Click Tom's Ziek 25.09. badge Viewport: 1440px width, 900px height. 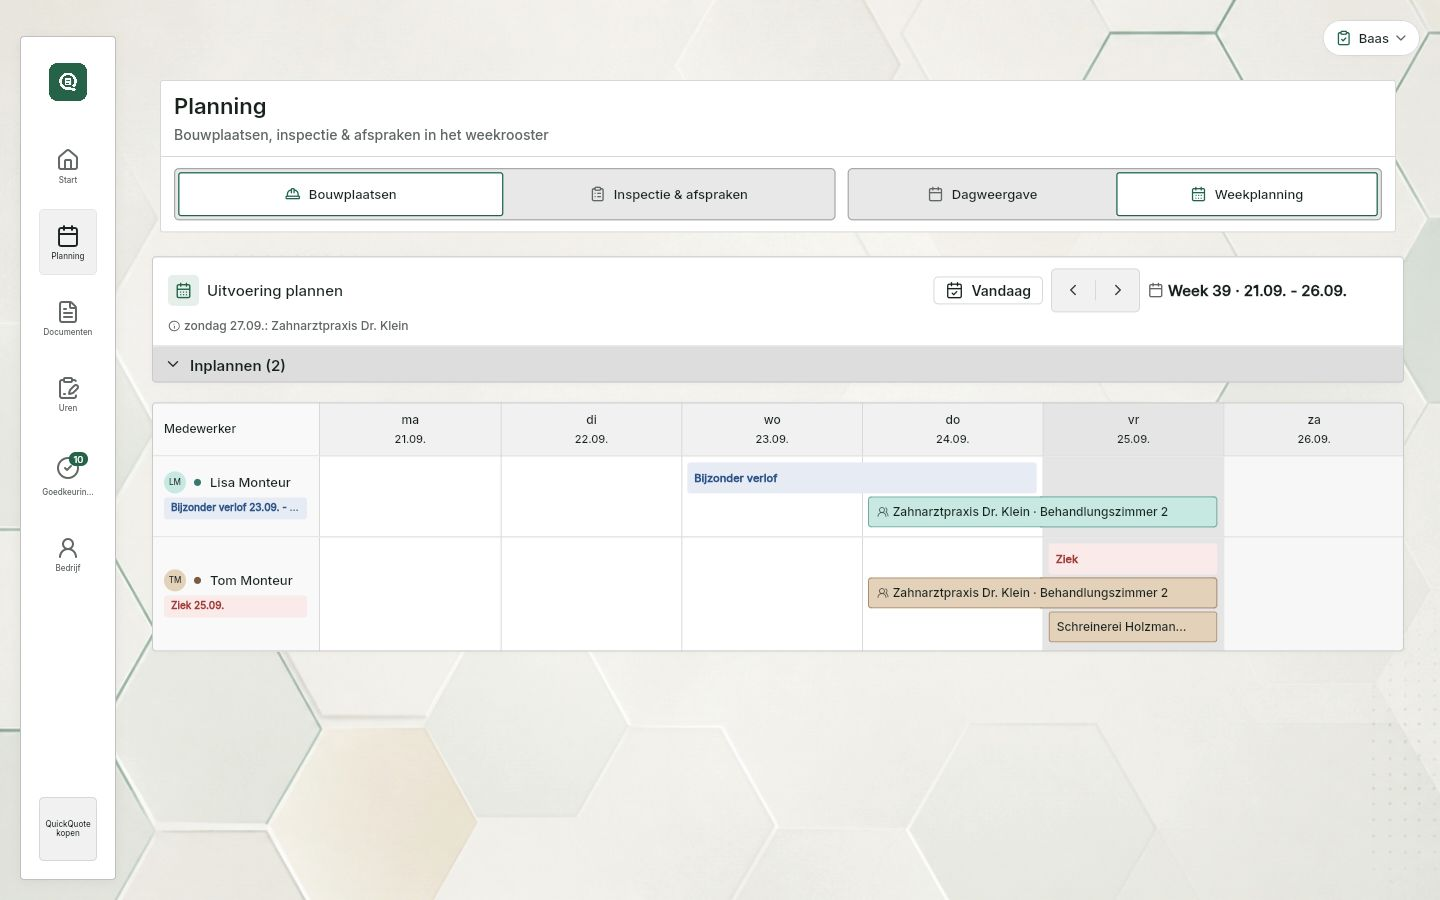click(x=235, y=606)
